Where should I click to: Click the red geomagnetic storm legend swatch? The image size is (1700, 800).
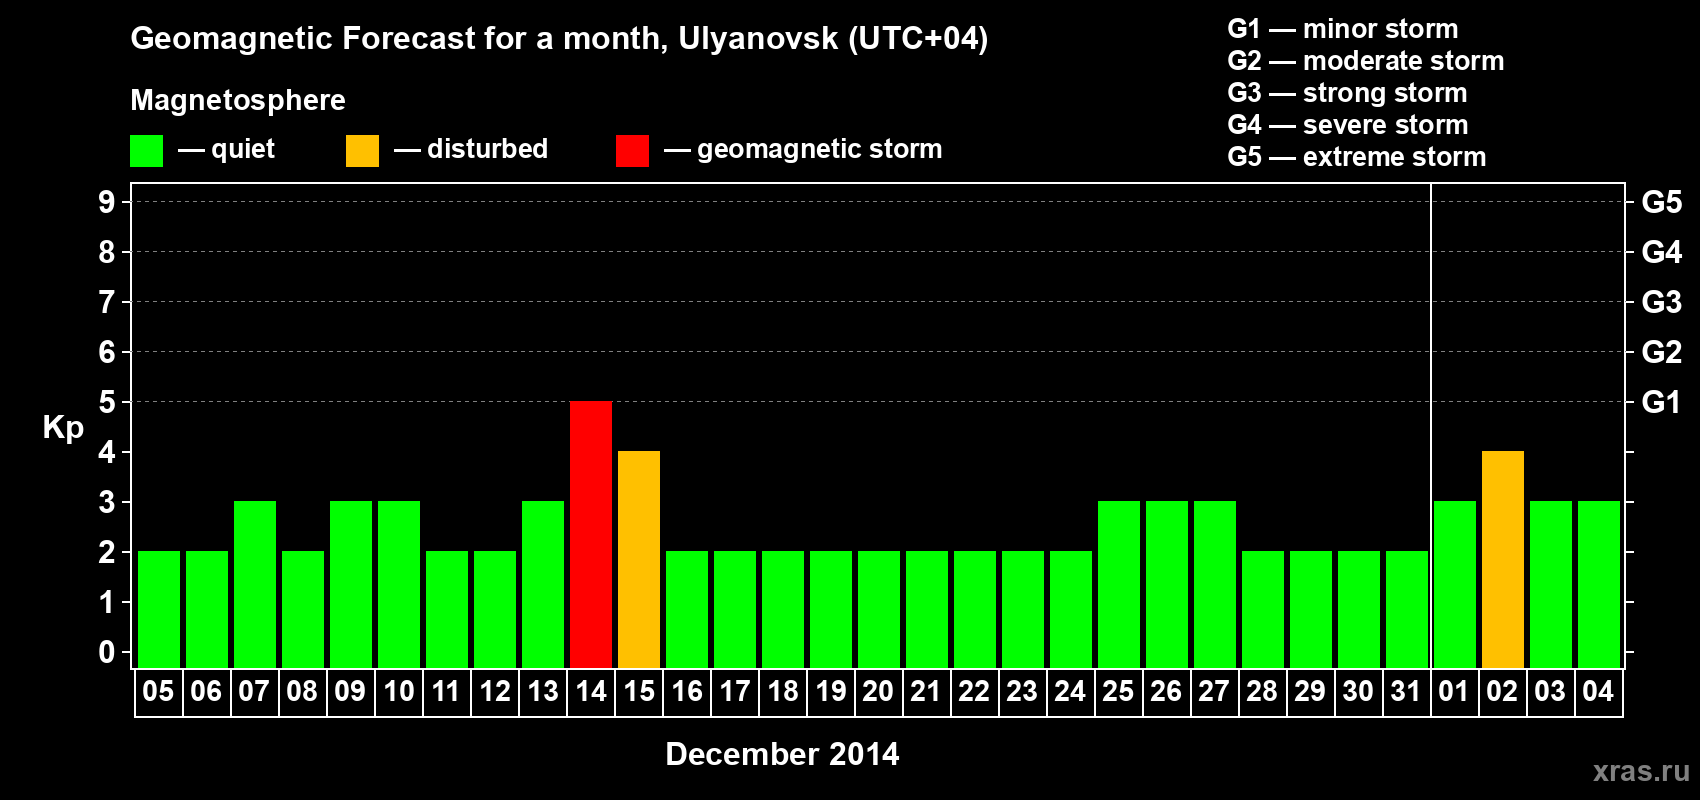pyautogui.click(x=632, y=151)
